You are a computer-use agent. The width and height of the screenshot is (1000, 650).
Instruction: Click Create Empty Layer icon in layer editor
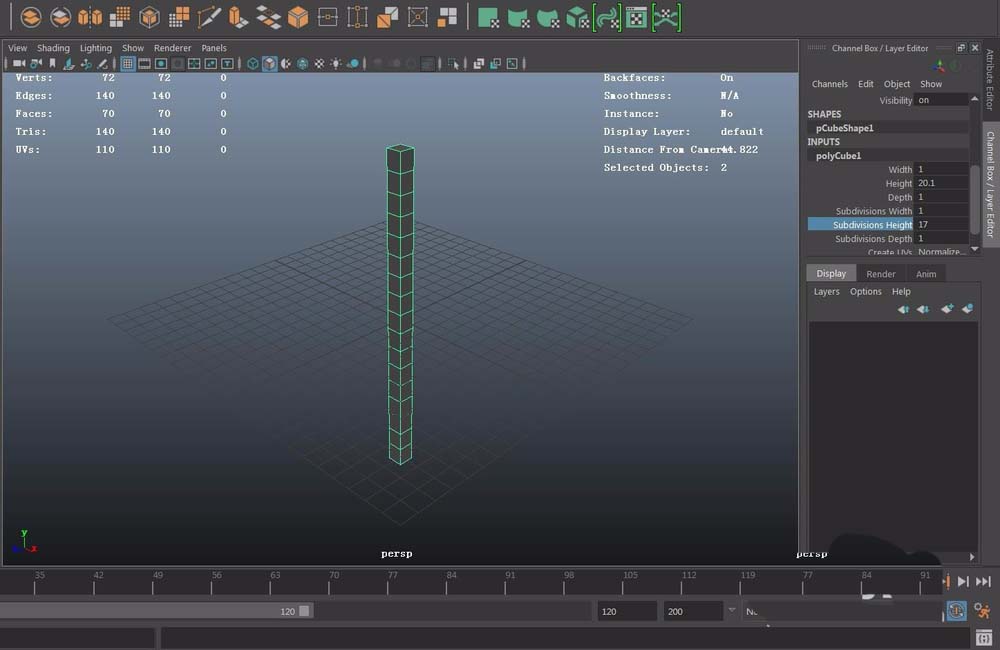pyautogui.click(x=947, y=309)
